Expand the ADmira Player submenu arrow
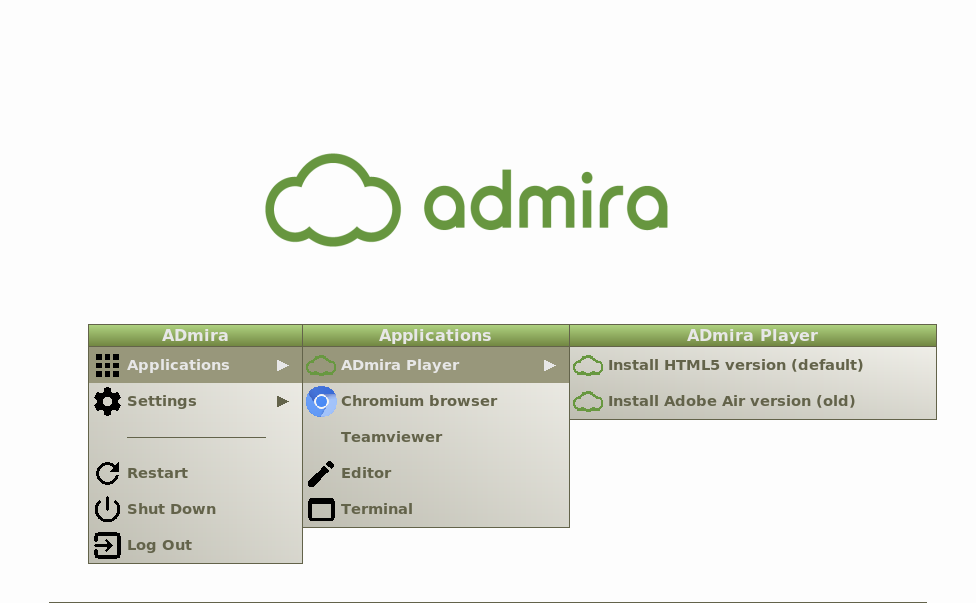This screenshot has height=603, width=976. [550, 365]
